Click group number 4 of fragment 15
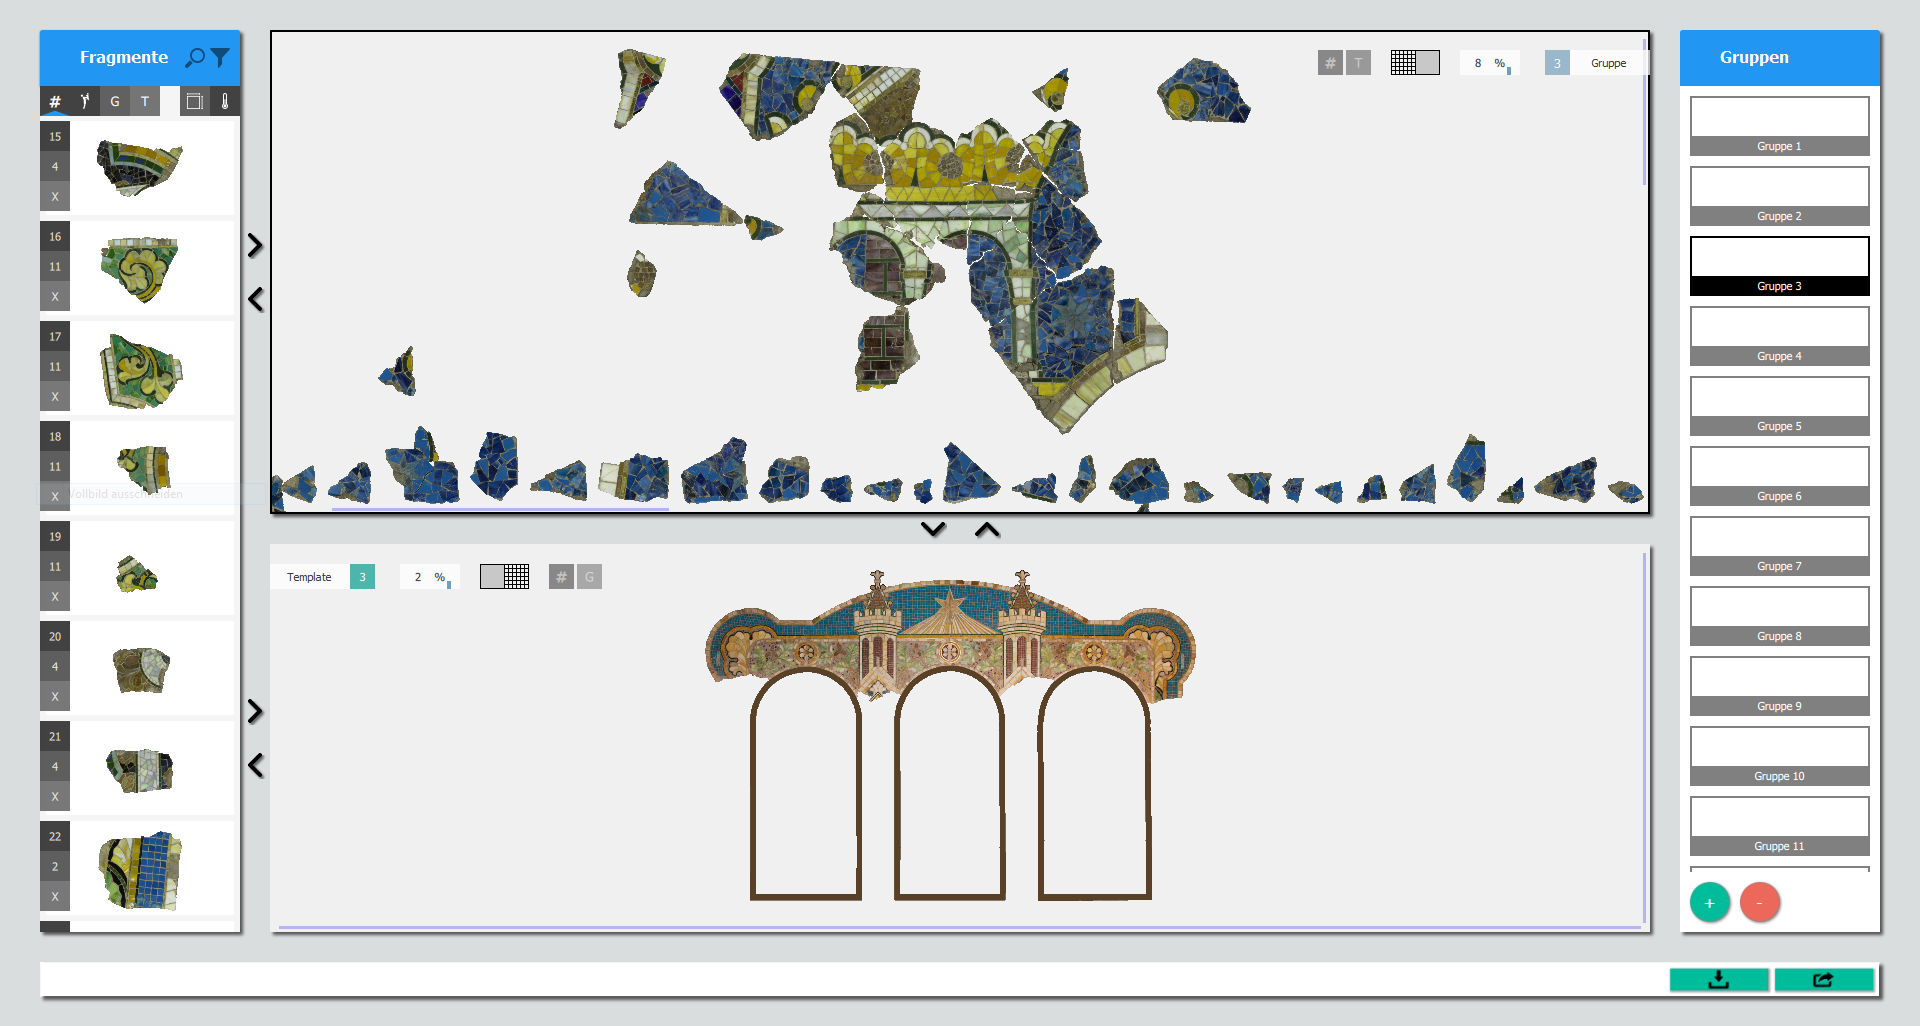The width and height of the screenshot is (1920, 1026). (x=55, y=167)
